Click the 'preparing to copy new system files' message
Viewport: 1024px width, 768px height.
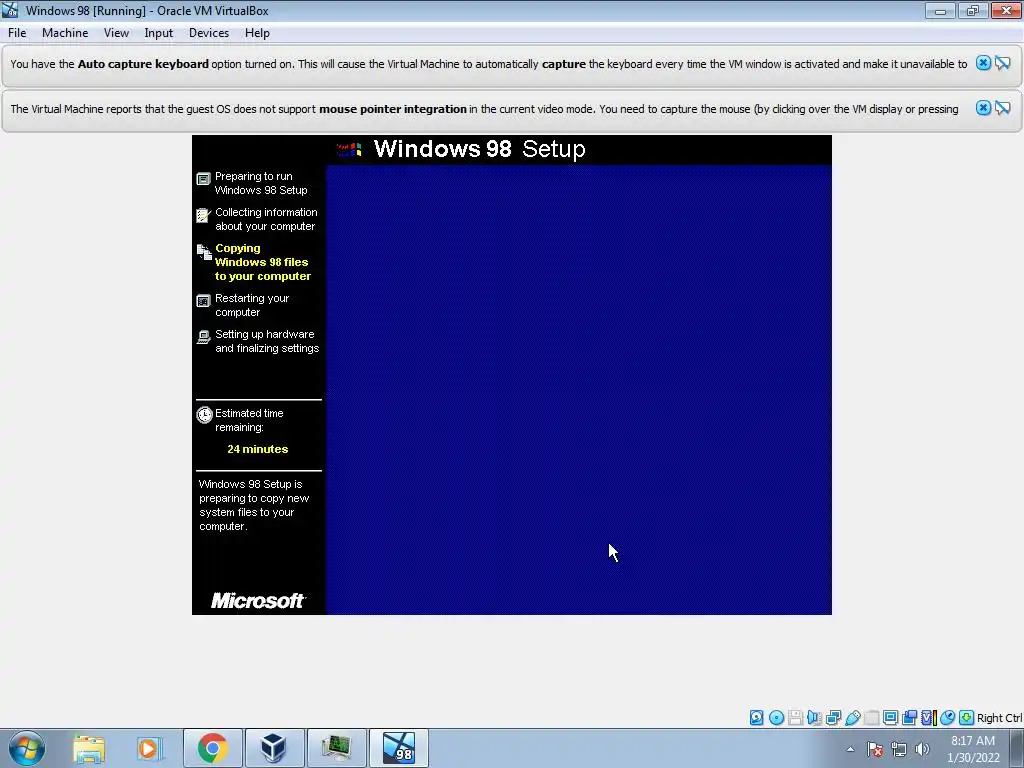point(253,505)
